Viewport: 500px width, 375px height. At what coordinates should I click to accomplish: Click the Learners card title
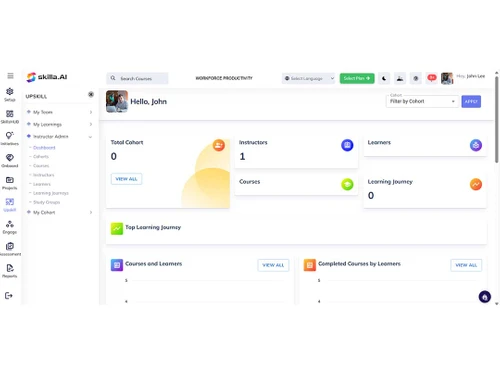(379, 142)
